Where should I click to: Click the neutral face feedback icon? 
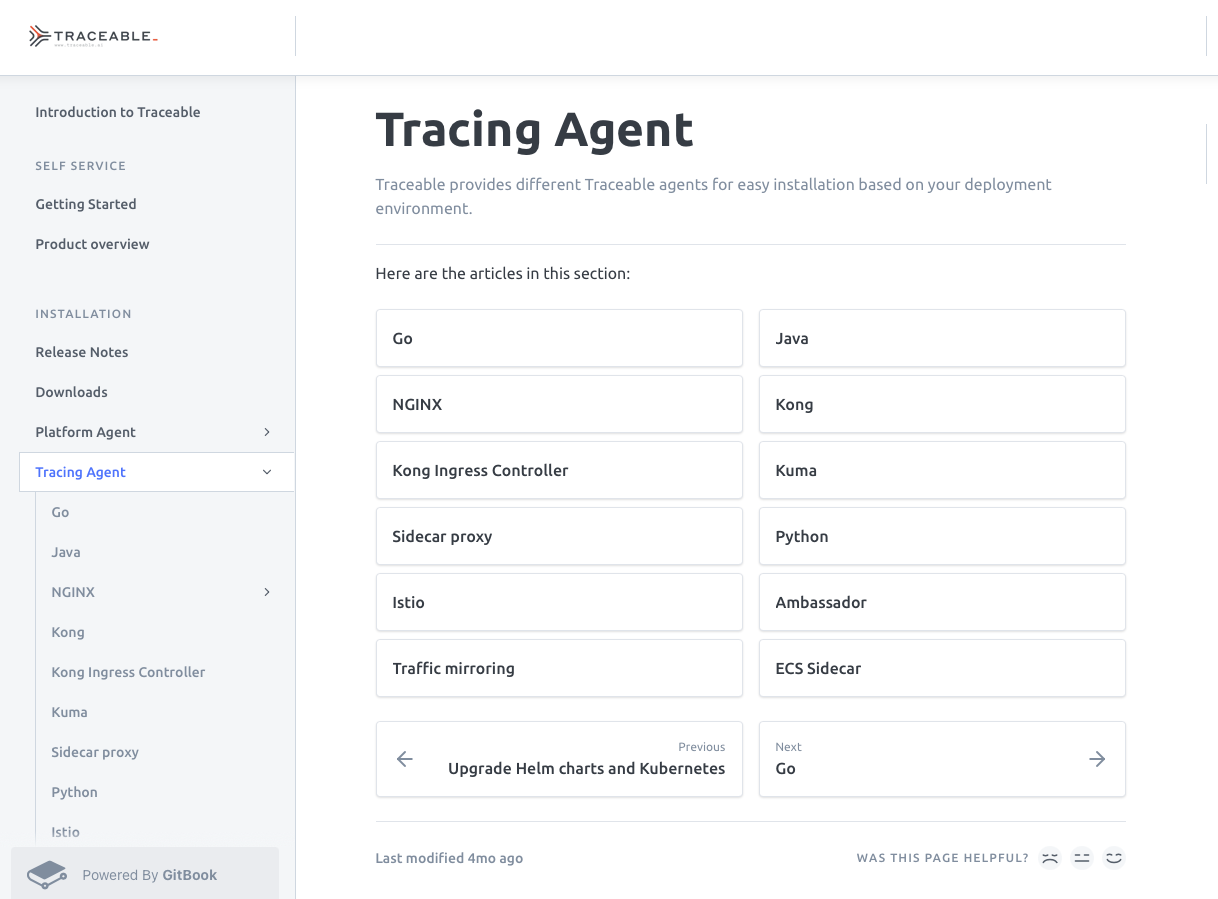click(x=1081, y=858)
